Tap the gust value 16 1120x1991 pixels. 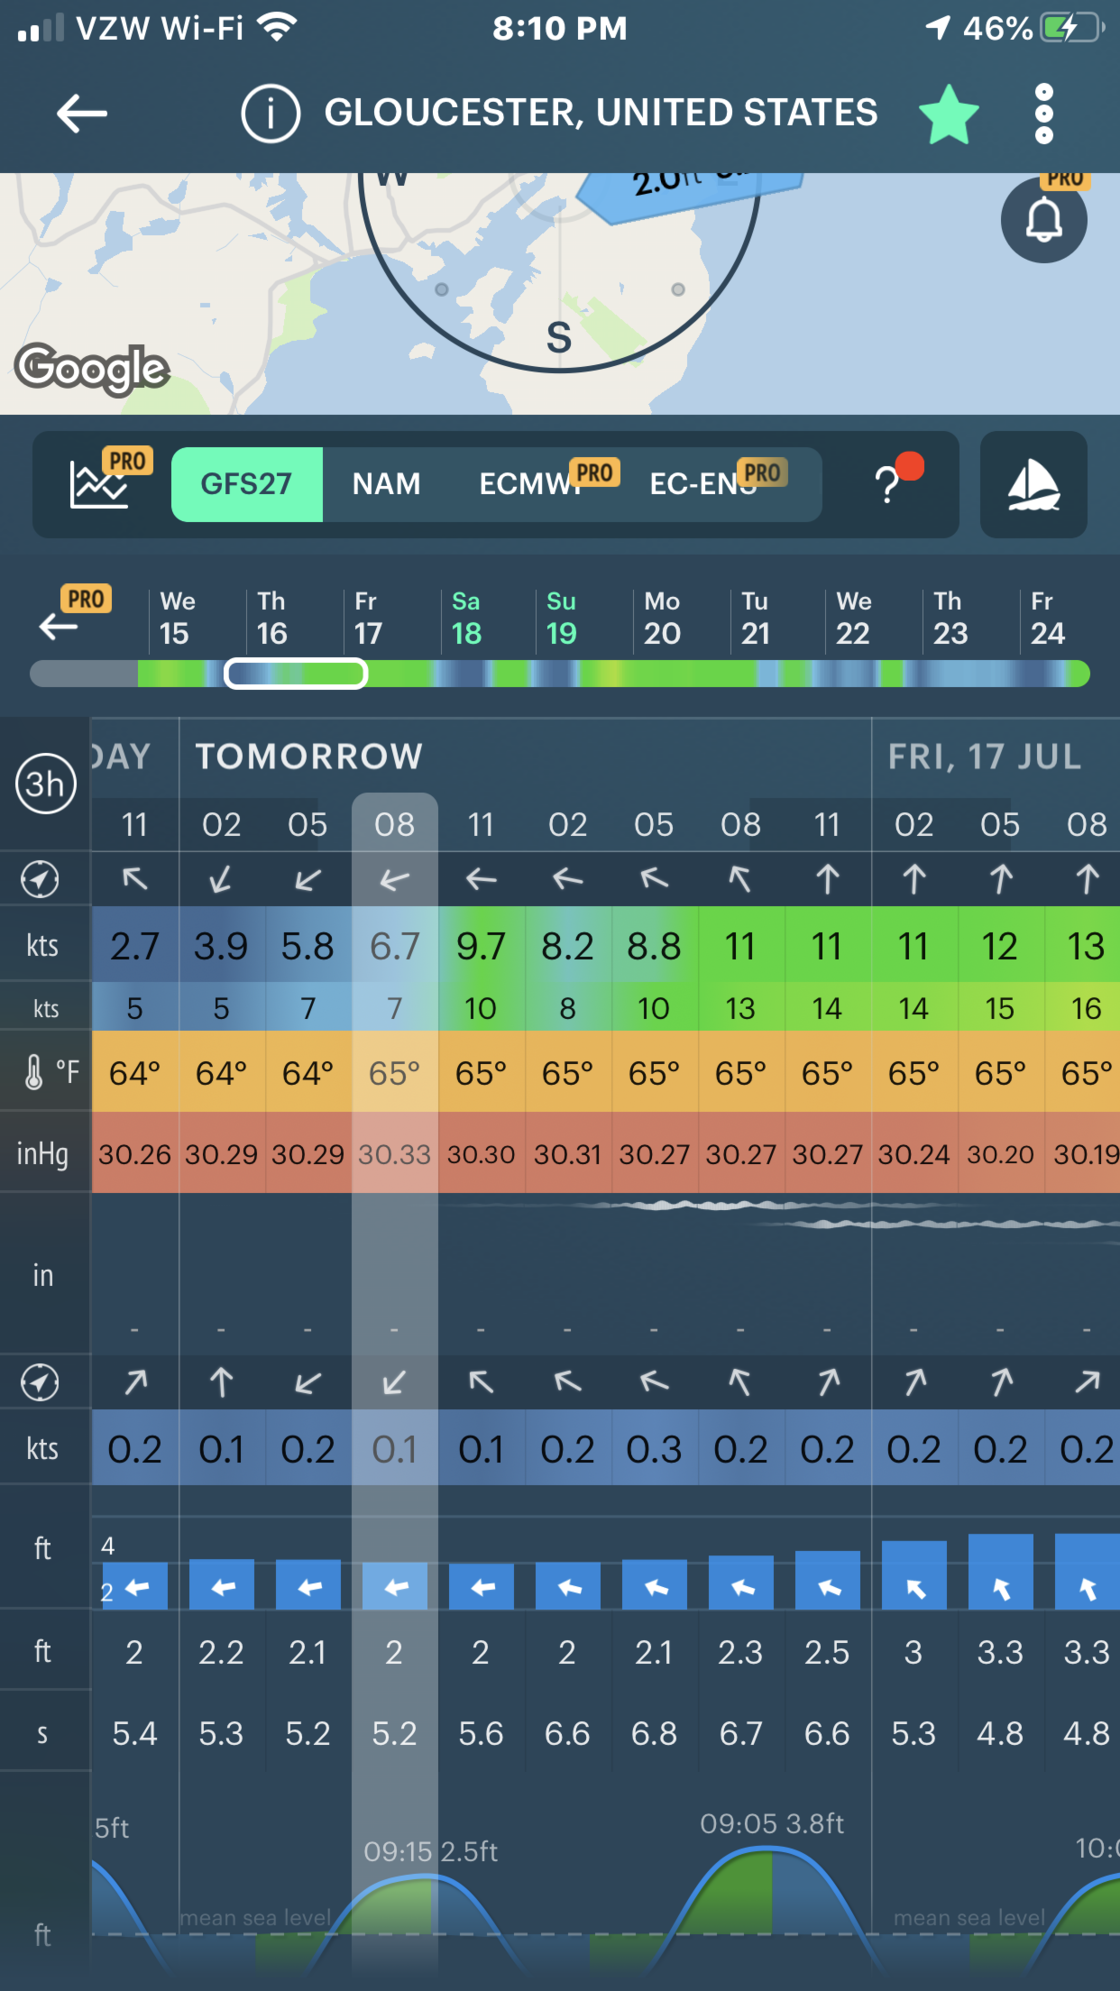click(1086, 1008)
